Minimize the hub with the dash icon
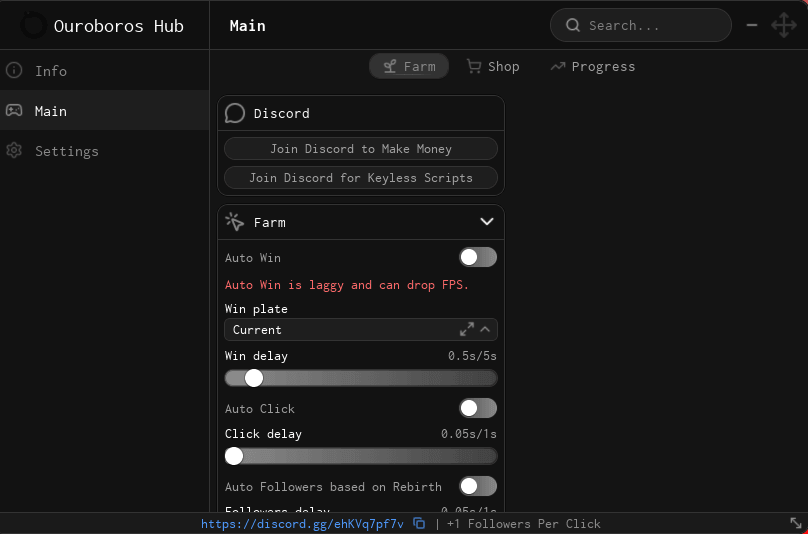Image resolution: width=808 pixels, height=534 pixels. [x=752, y=25]
